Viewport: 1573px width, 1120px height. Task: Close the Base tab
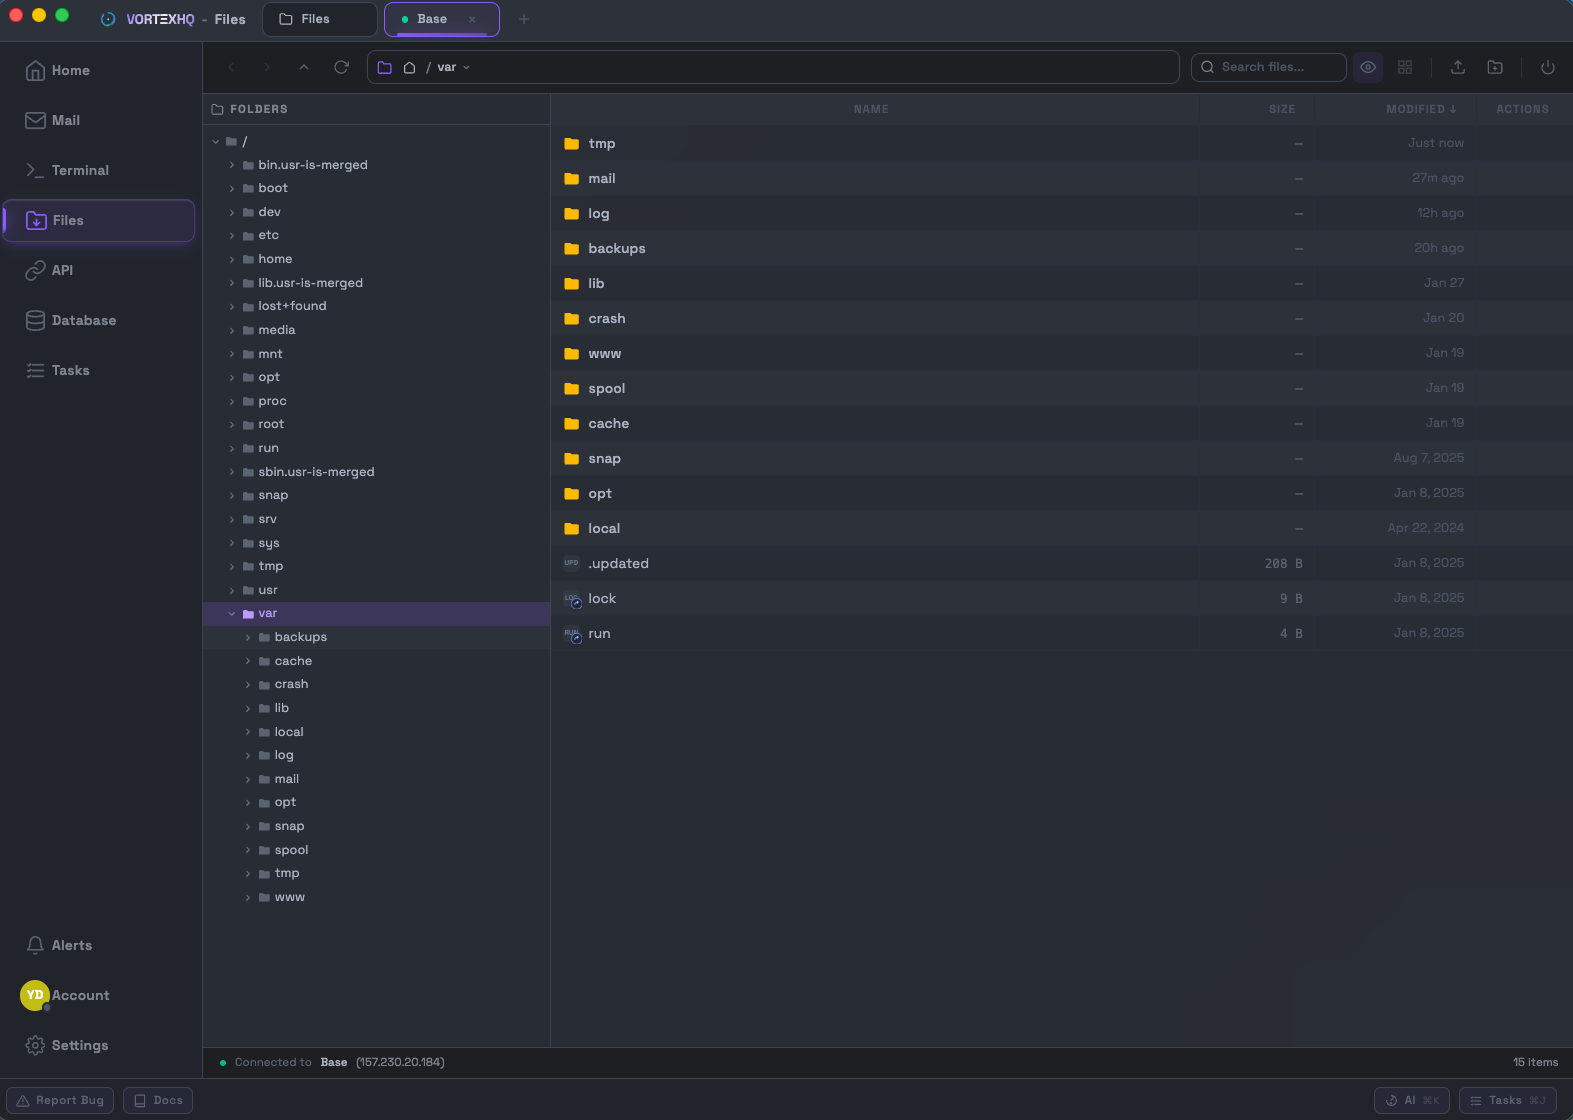coord(472,19)
